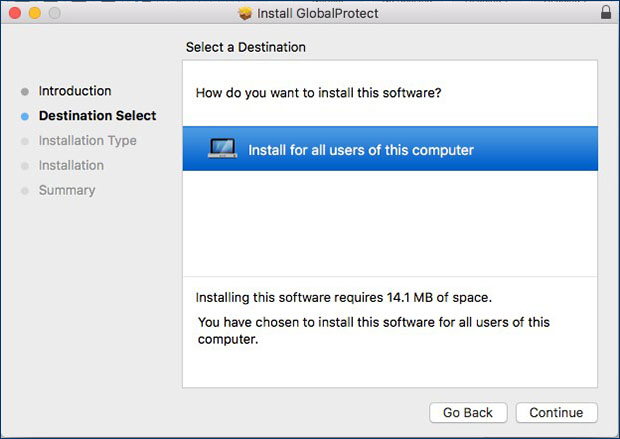This screenshot has height=439, width=620.
Task: Minimize the installer with the yellow button
Action: [34, 14]
